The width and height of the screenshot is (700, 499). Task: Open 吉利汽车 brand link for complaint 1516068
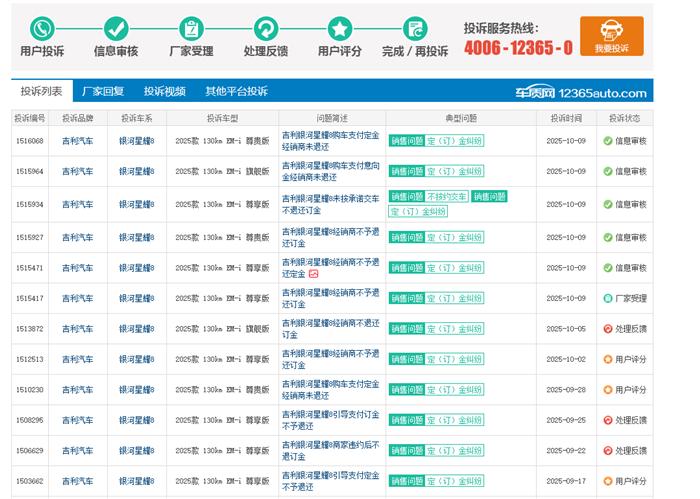point(77,141)
